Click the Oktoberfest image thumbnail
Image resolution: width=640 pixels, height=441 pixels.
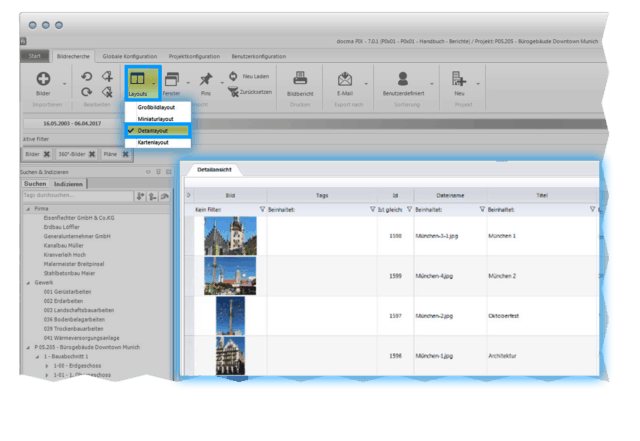point(231,316)
